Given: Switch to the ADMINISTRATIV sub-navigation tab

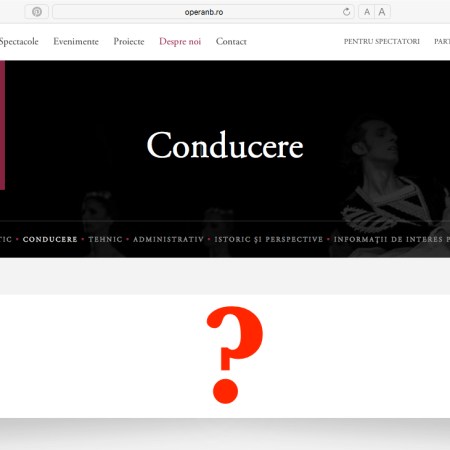Looking at the screenshot, I should coord(168,239).
